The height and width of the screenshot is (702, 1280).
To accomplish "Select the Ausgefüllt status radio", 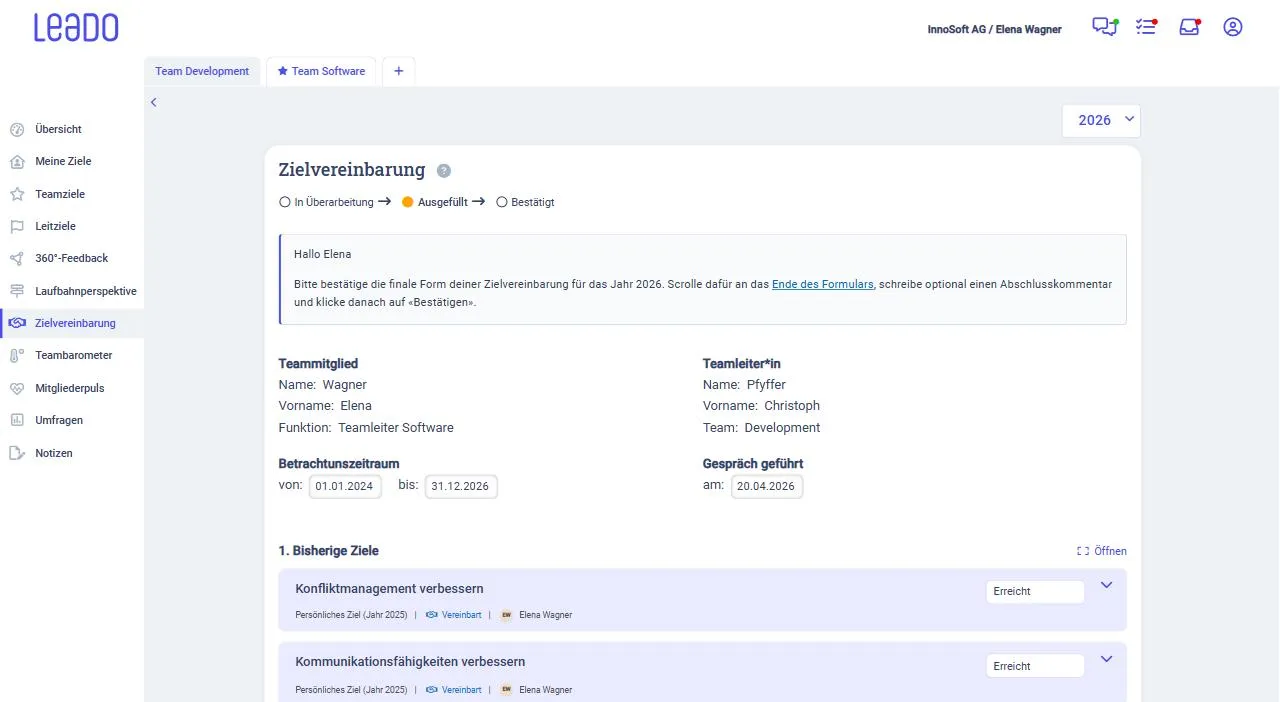I will click(x=407, y=202).
